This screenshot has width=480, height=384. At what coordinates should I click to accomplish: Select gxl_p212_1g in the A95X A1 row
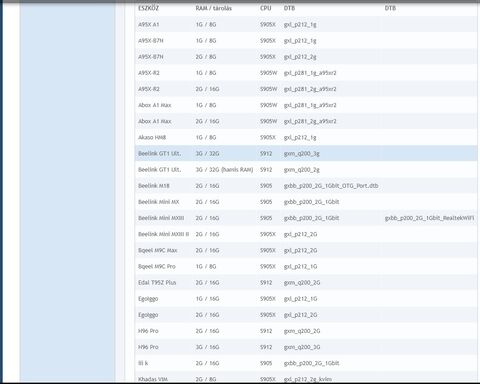[x=300, y=24]
